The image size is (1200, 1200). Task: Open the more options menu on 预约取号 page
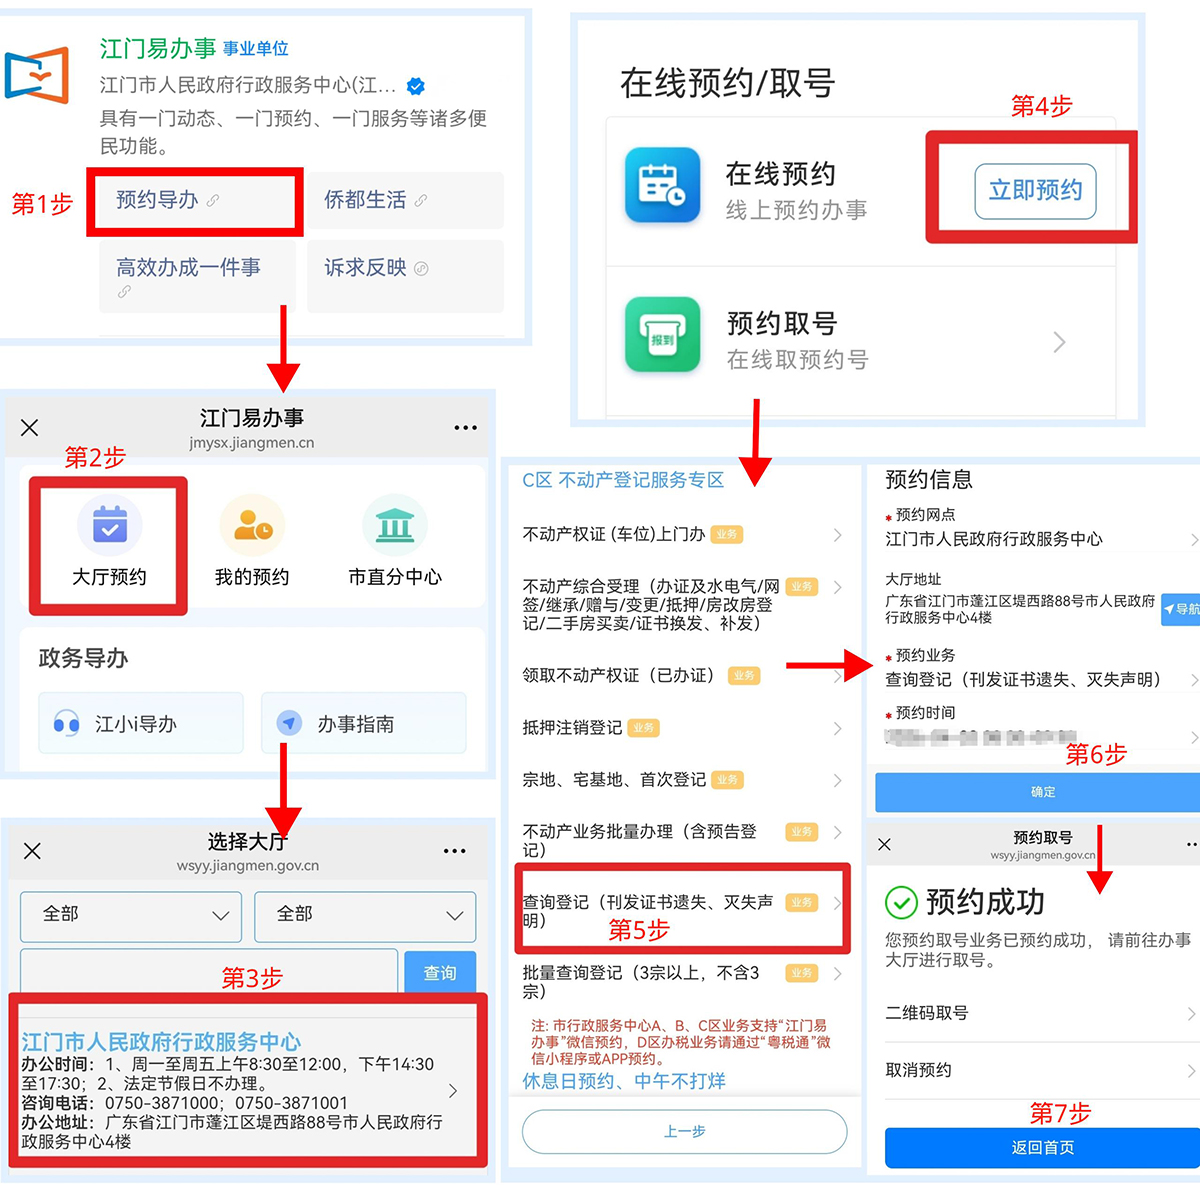click(1193, 843)
